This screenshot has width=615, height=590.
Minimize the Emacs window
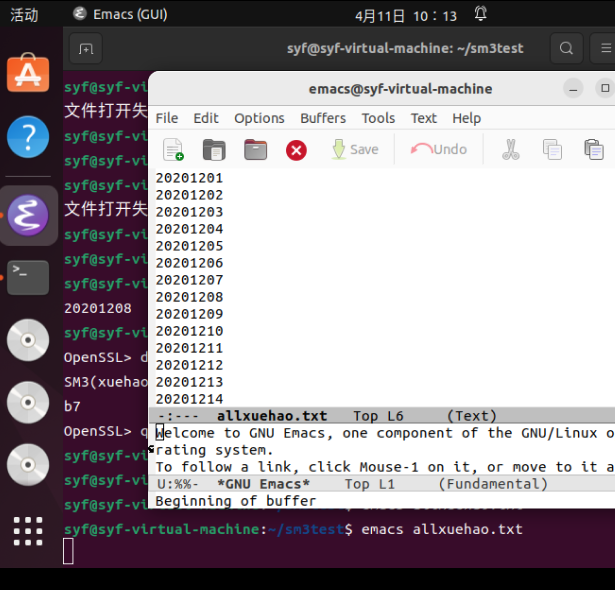click(573, 89)
